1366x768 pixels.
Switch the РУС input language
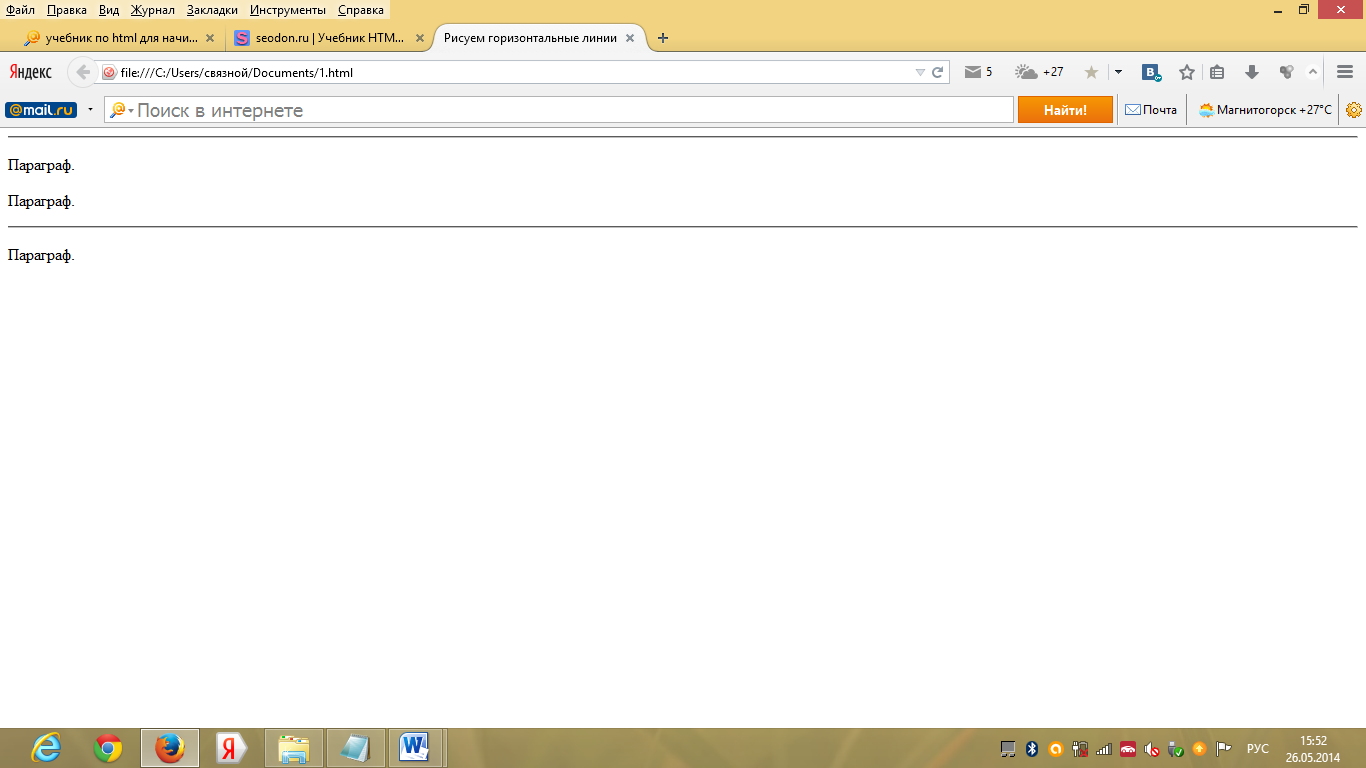tap(1258, 749)
